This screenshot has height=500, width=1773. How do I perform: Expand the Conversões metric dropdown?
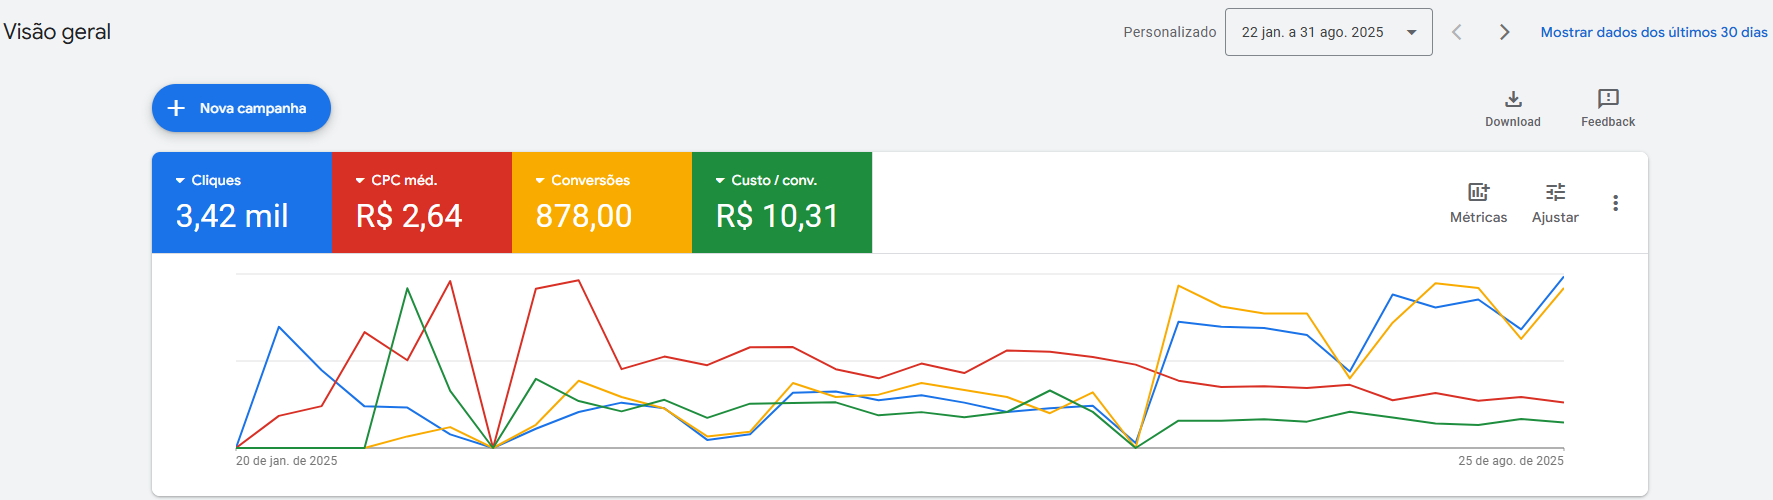[x=540, y=181]
